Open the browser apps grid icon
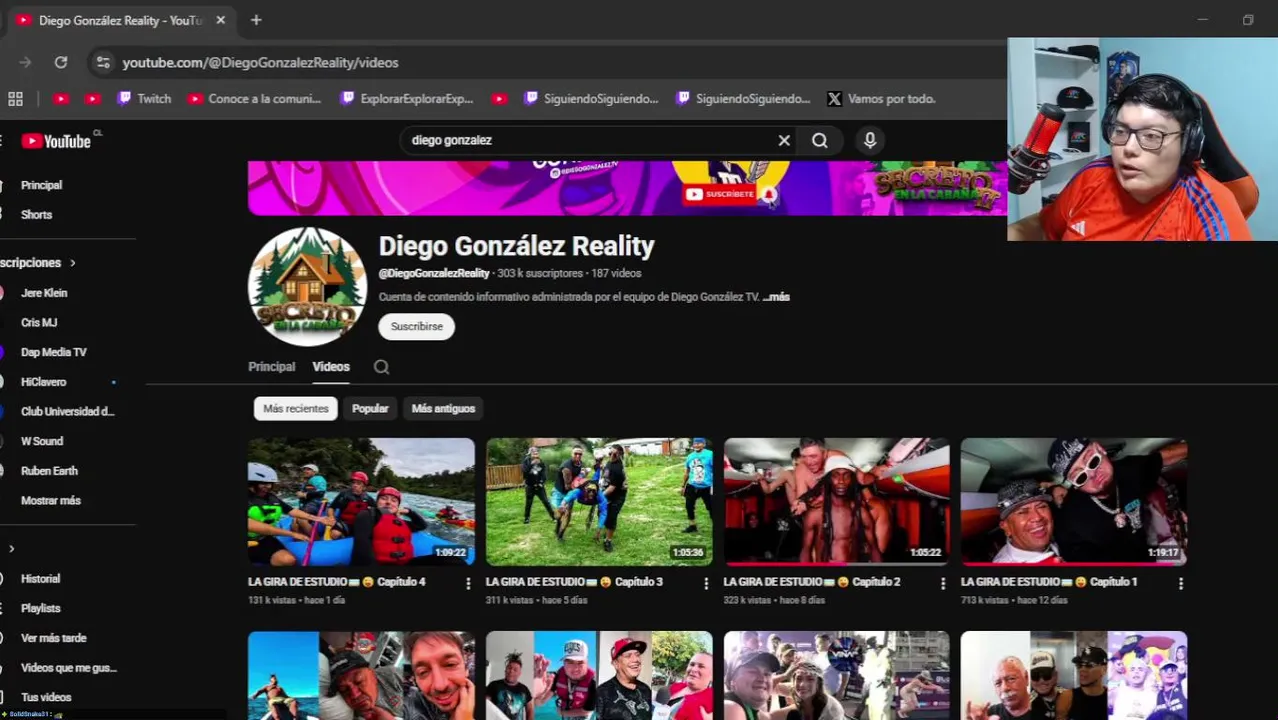Image resolution: width=1278 pixels, height=720 pixels. click(15, 99)
